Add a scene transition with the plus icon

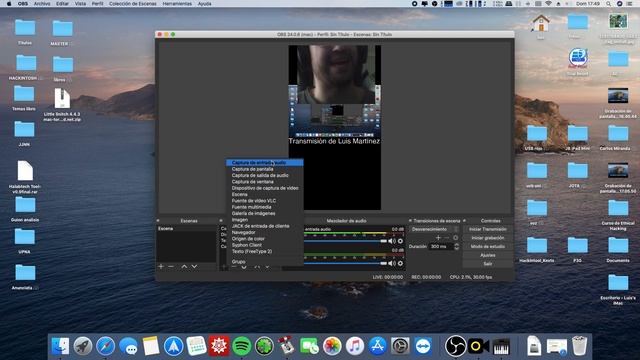(x=438, y=238)
